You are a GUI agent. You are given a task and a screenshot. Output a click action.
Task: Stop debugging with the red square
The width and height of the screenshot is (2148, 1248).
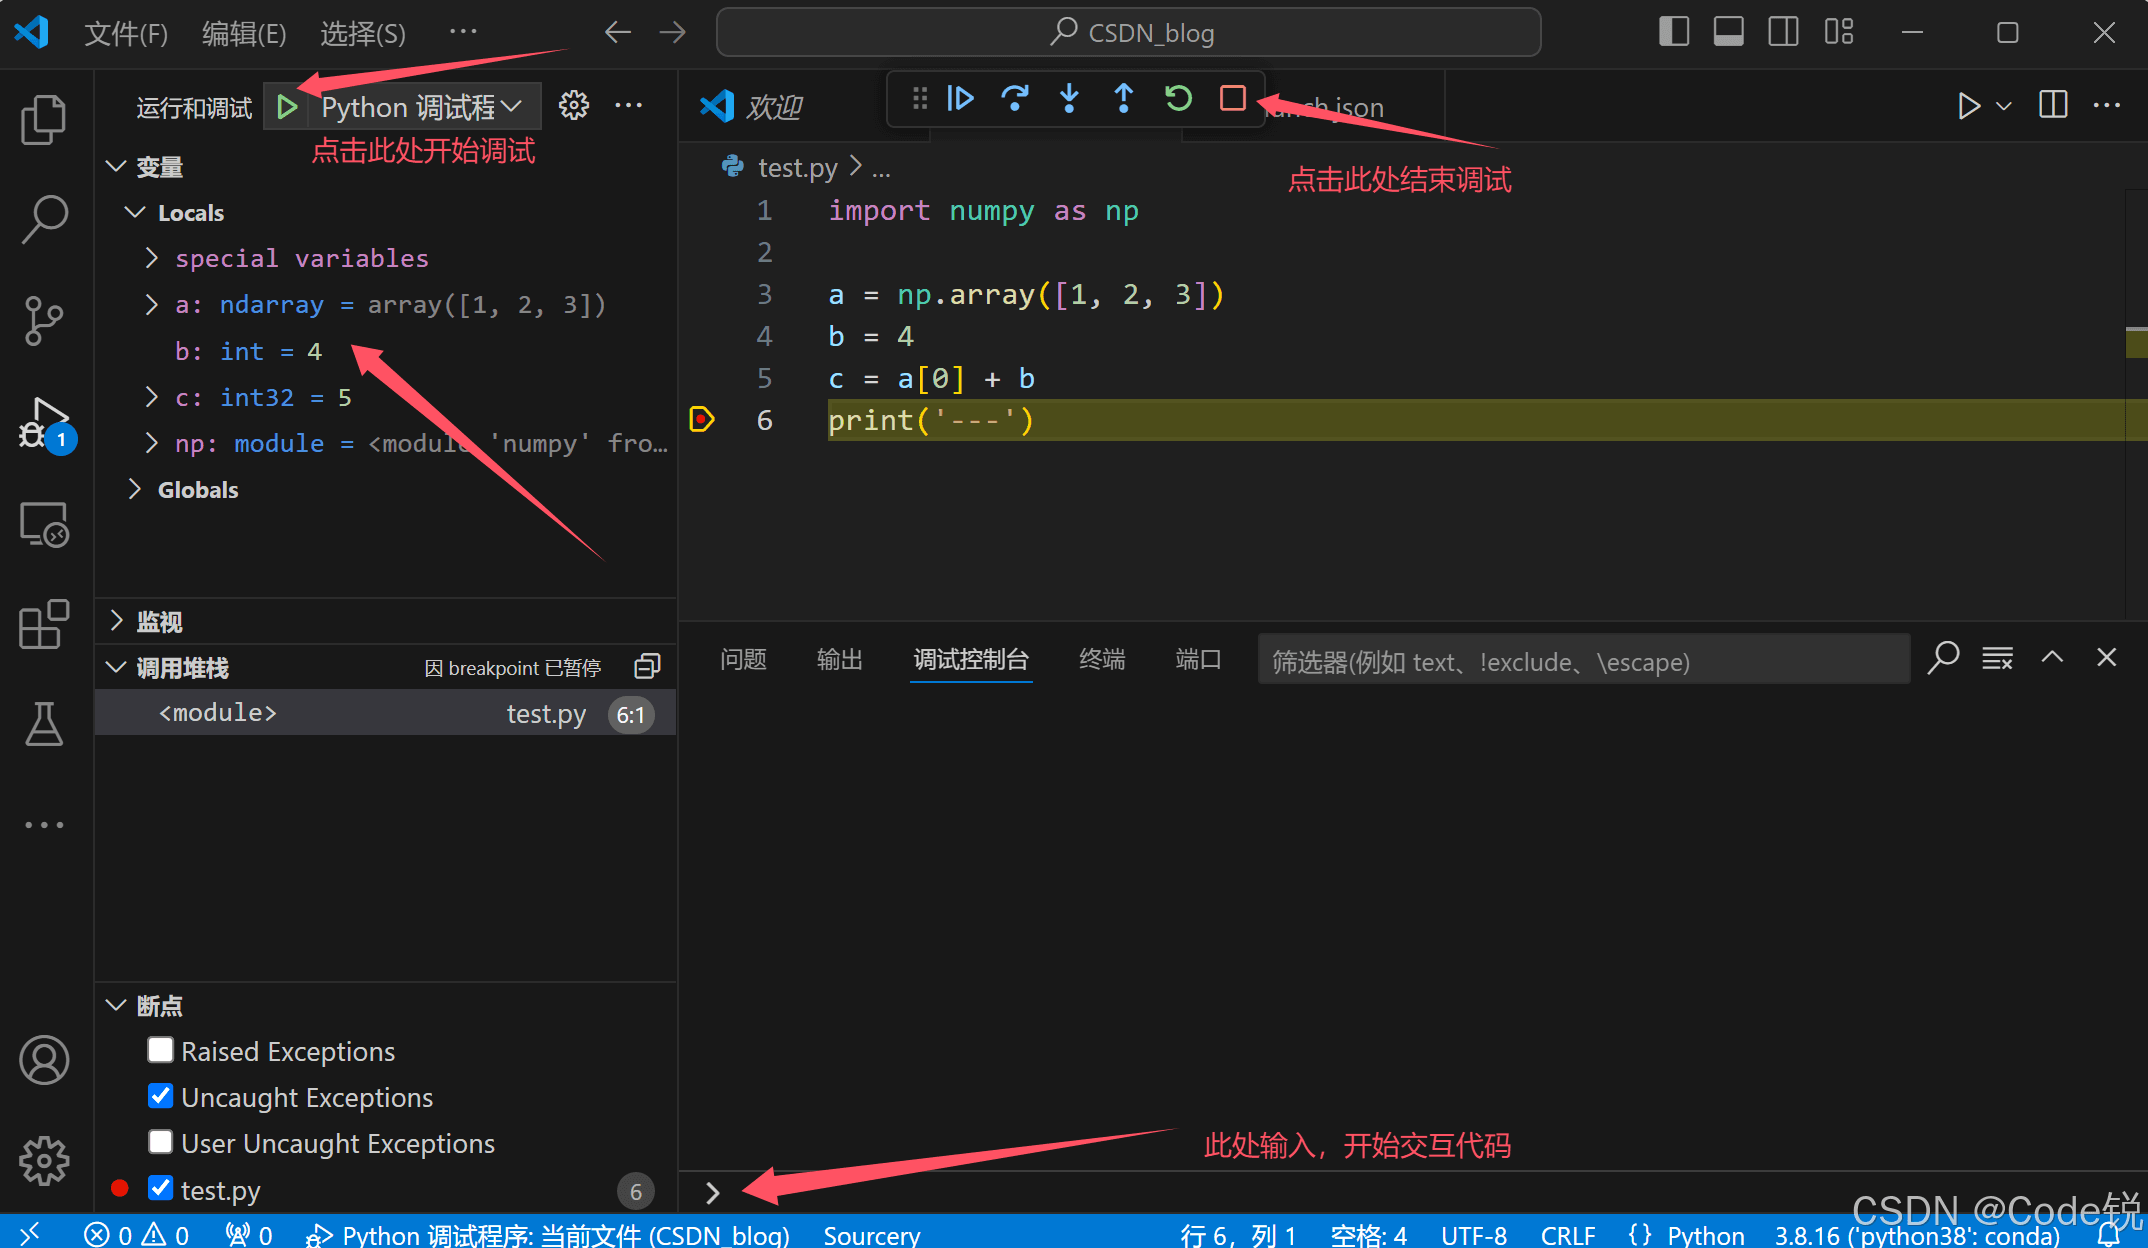(x=1232, y=99)
